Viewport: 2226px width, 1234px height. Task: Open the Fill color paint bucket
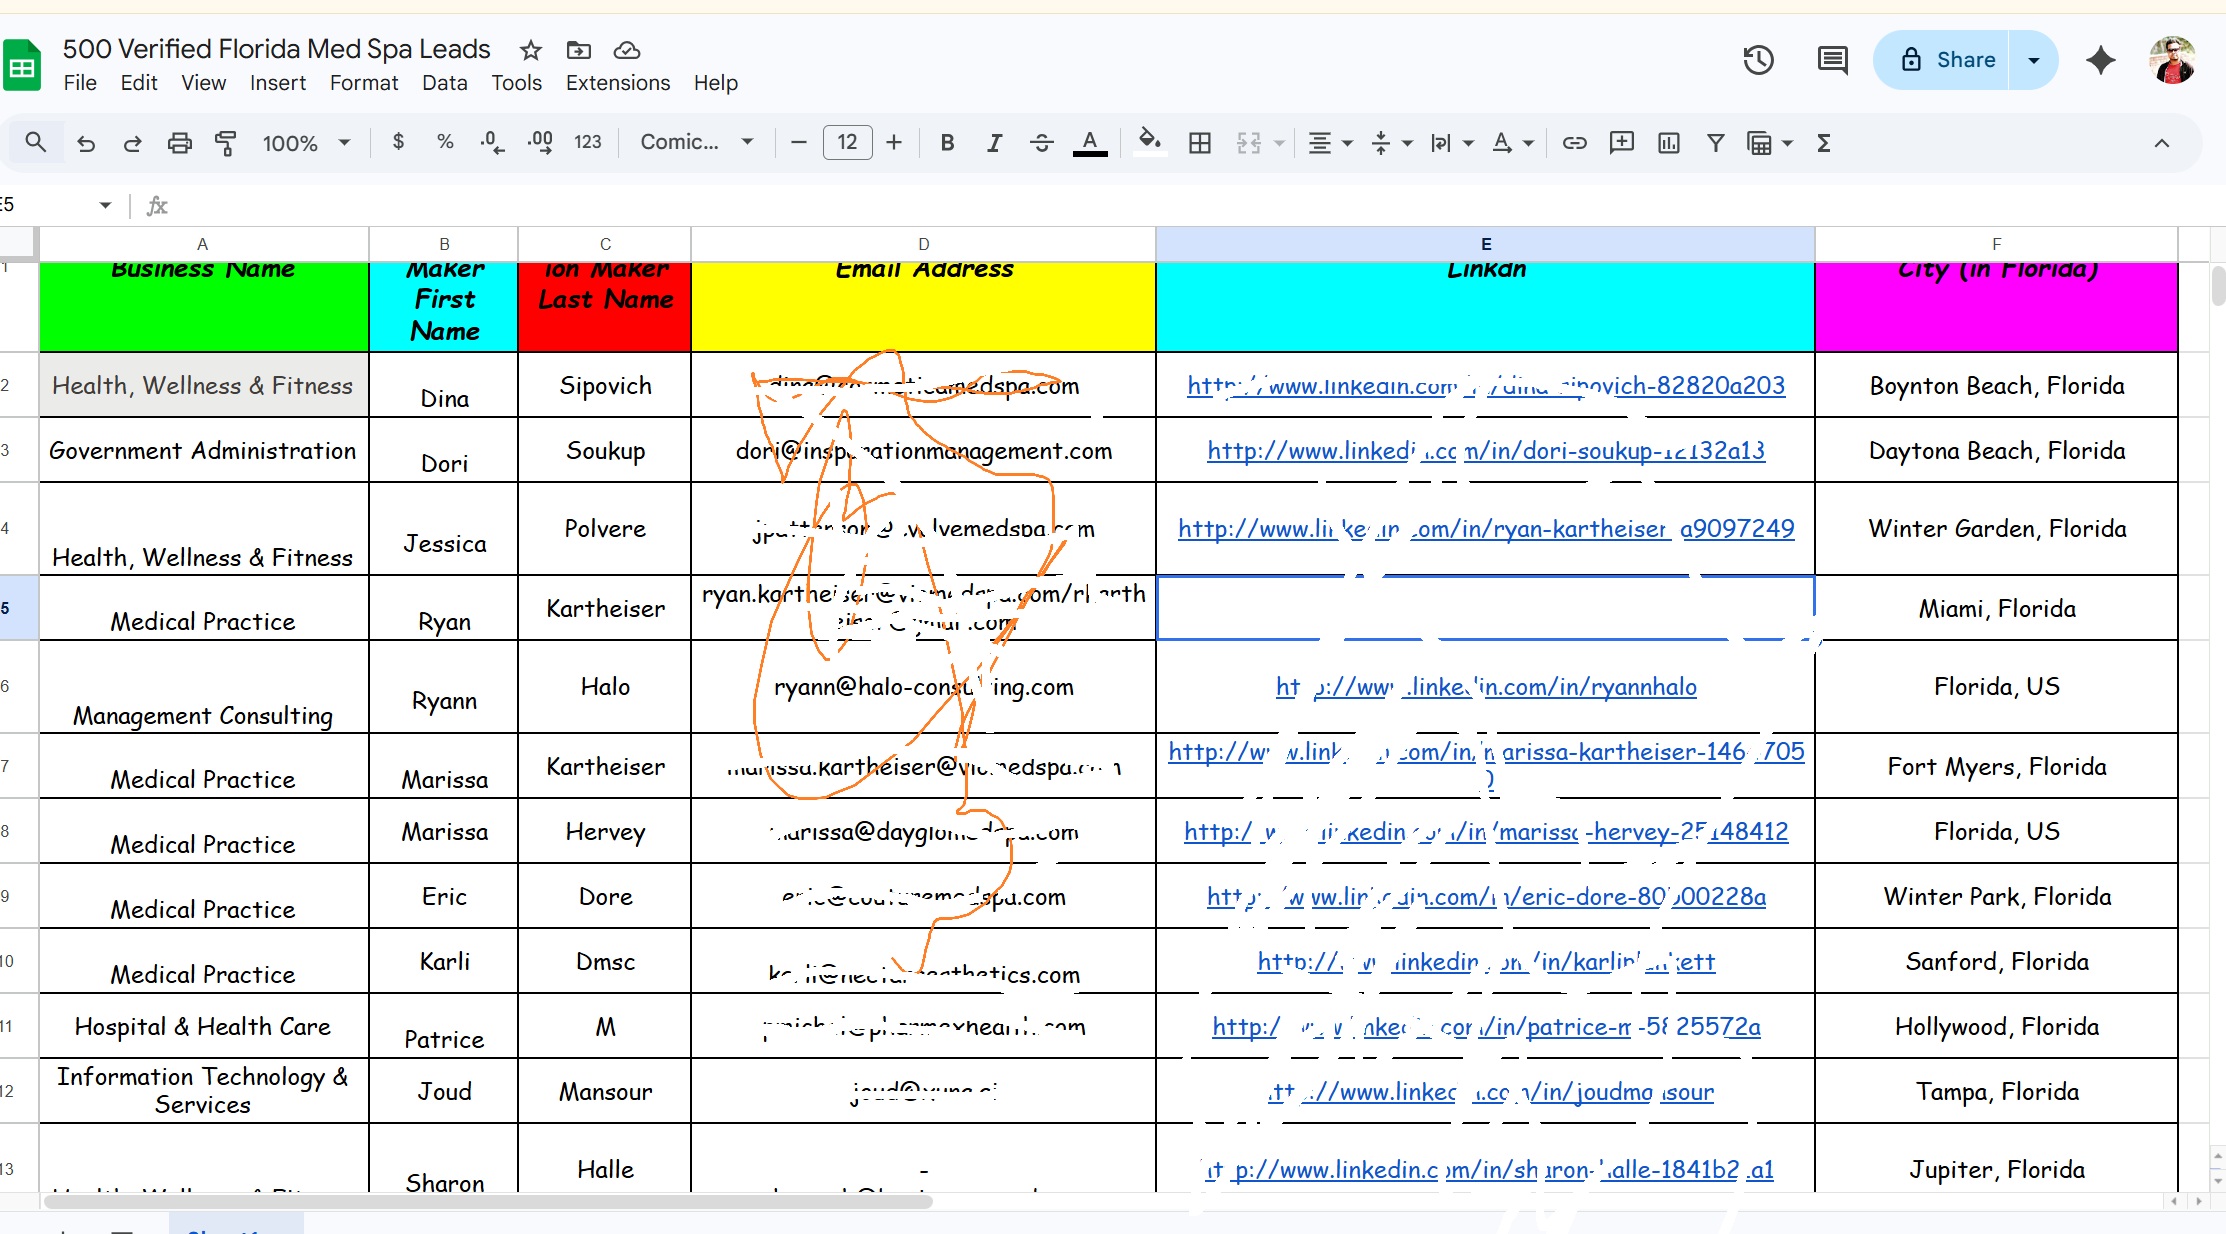point(1149,143)
